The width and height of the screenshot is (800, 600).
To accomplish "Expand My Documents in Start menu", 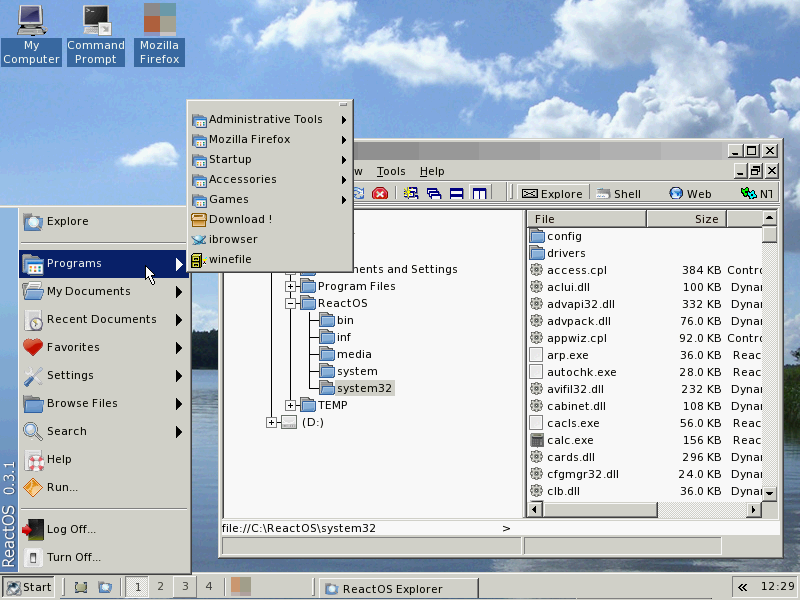I will coord(103,291).
